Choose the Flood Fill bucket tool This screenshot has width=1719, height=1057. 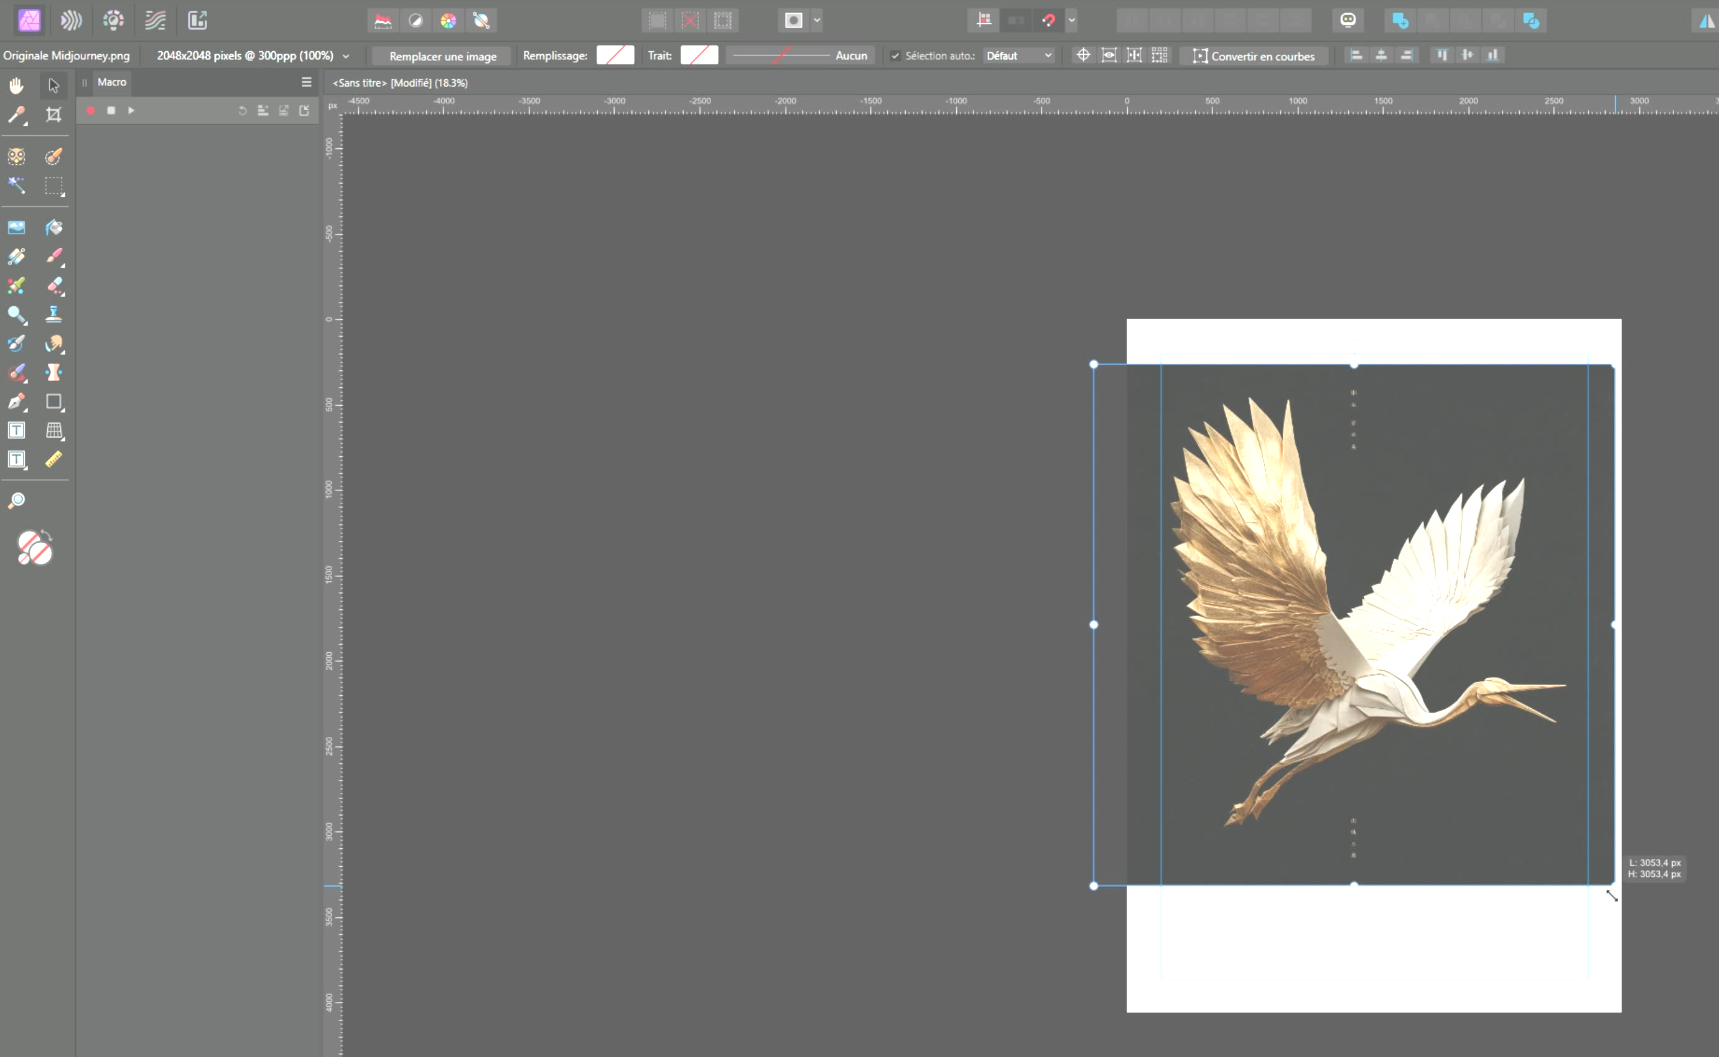(x=54, y=228)
